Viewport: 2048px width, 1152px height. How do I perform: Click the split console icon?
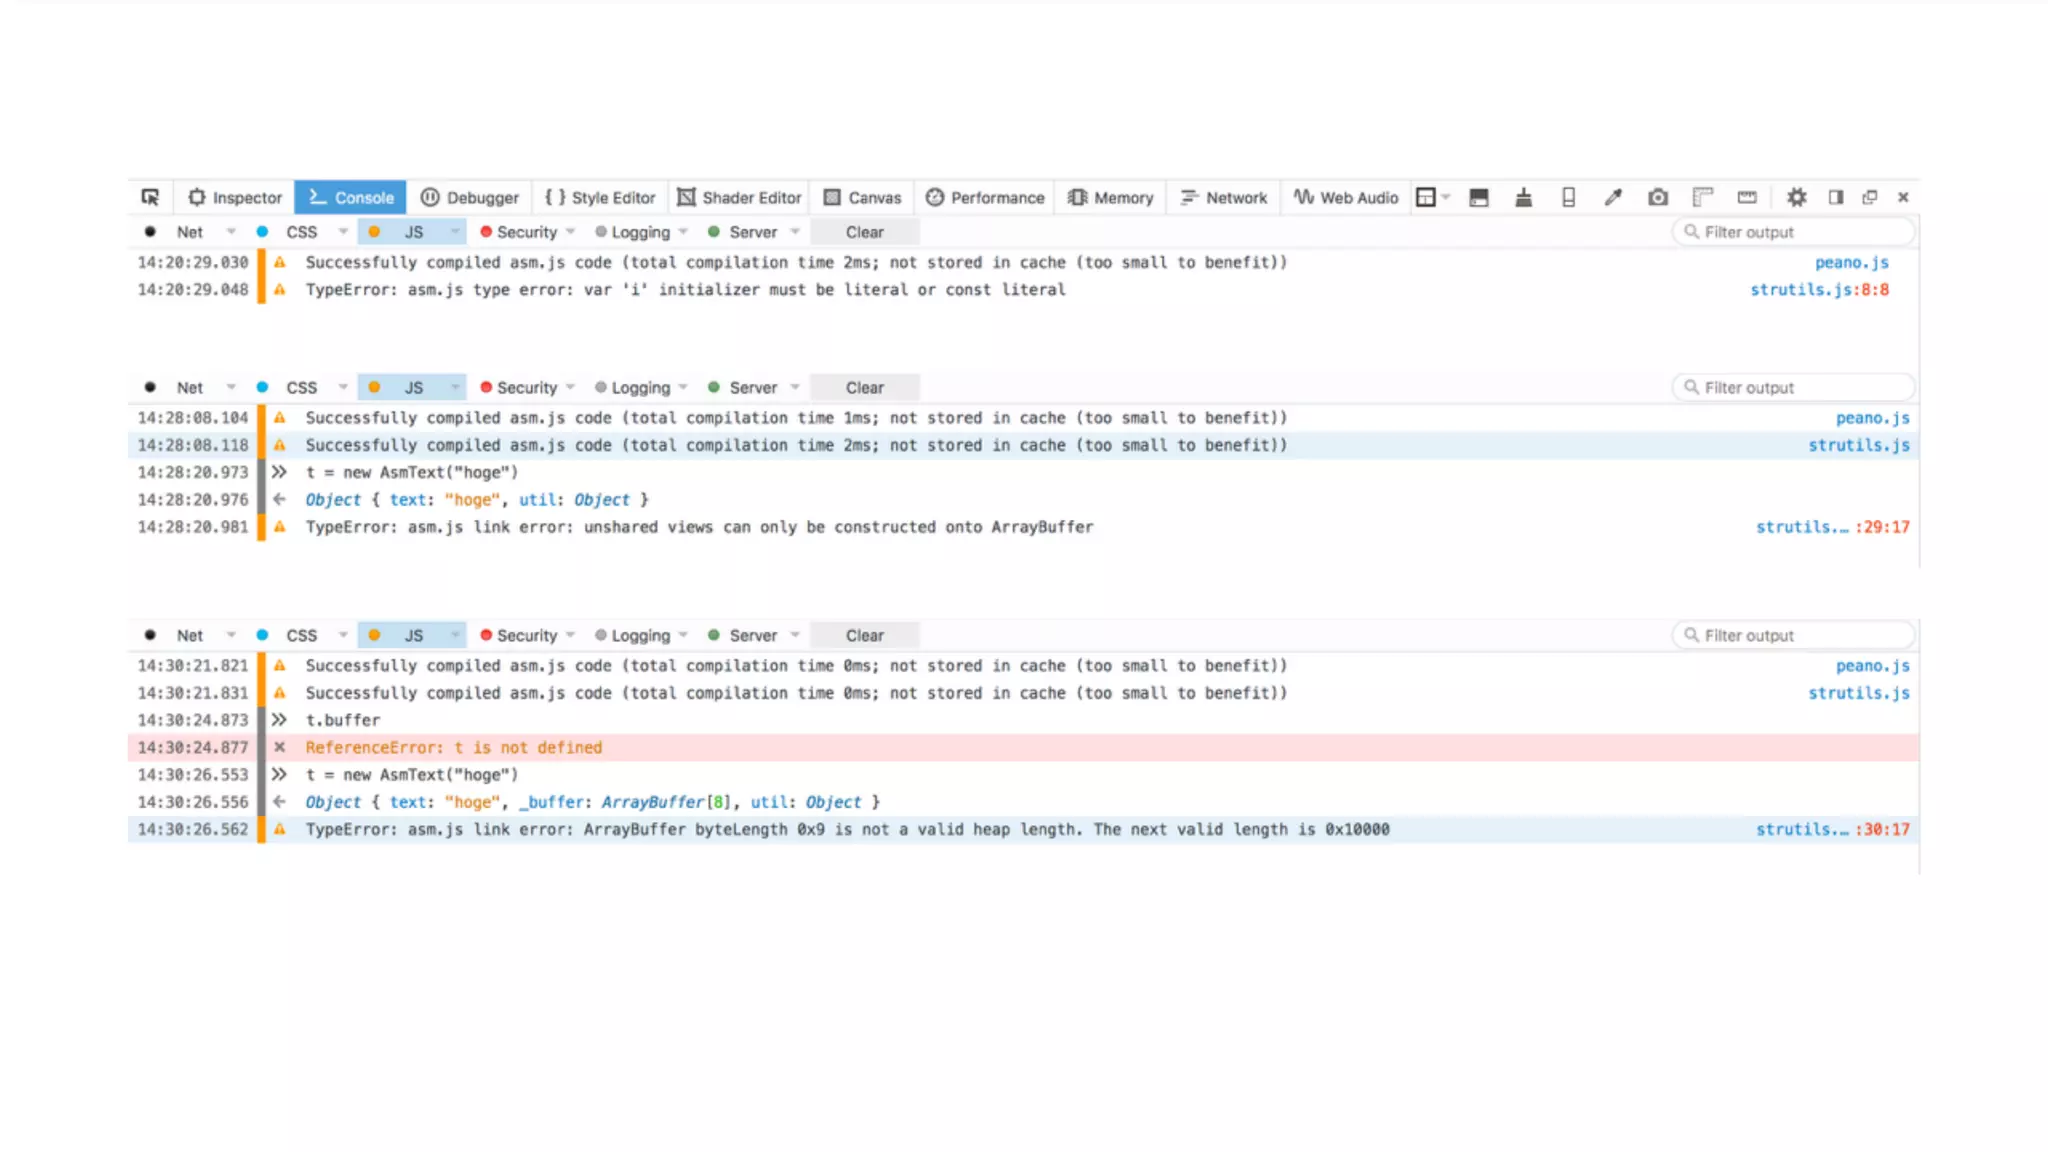click(x=1479, y=197)
